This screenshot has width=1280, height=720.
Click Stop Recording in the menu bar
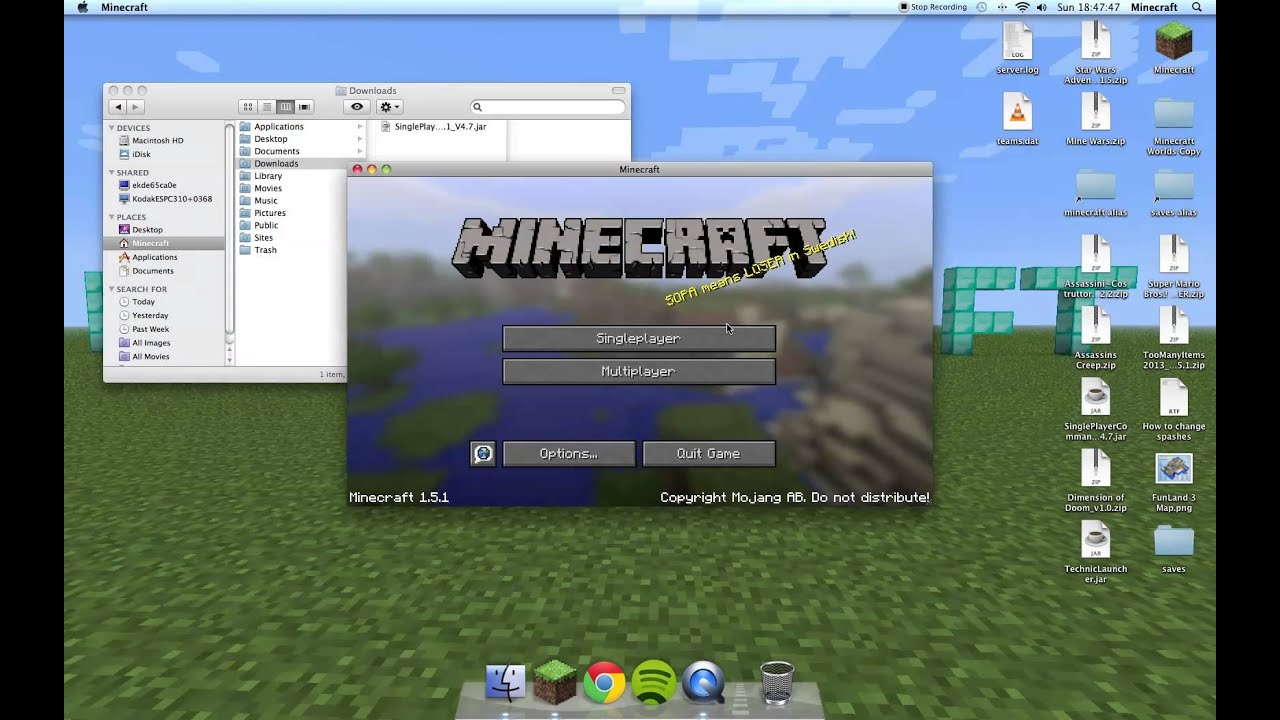(x=933, y=7)
